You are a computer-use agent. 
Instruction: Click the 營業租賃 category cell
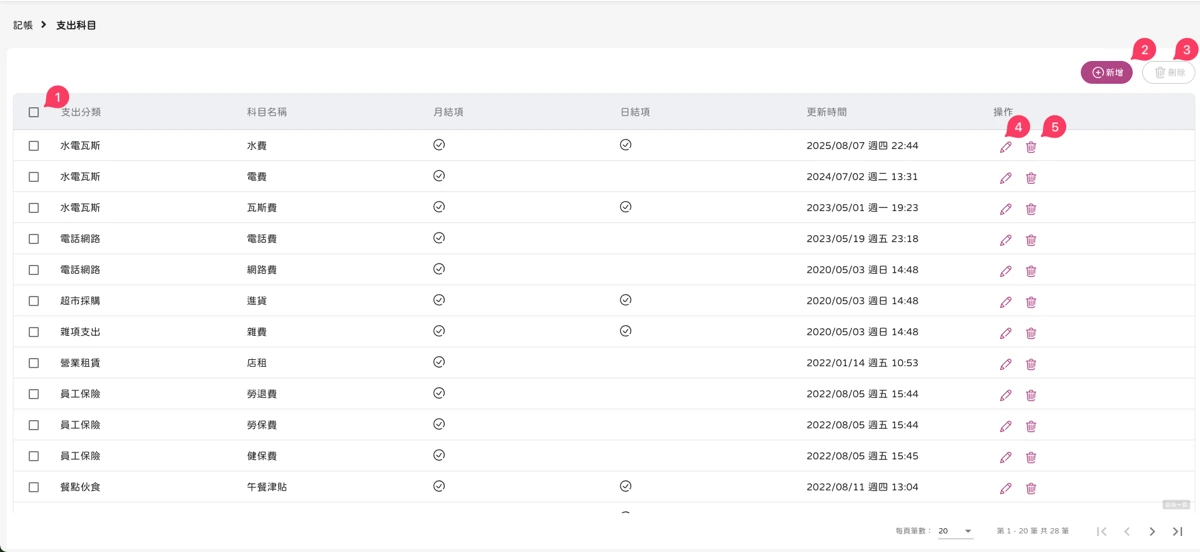[x=80, y=363]
